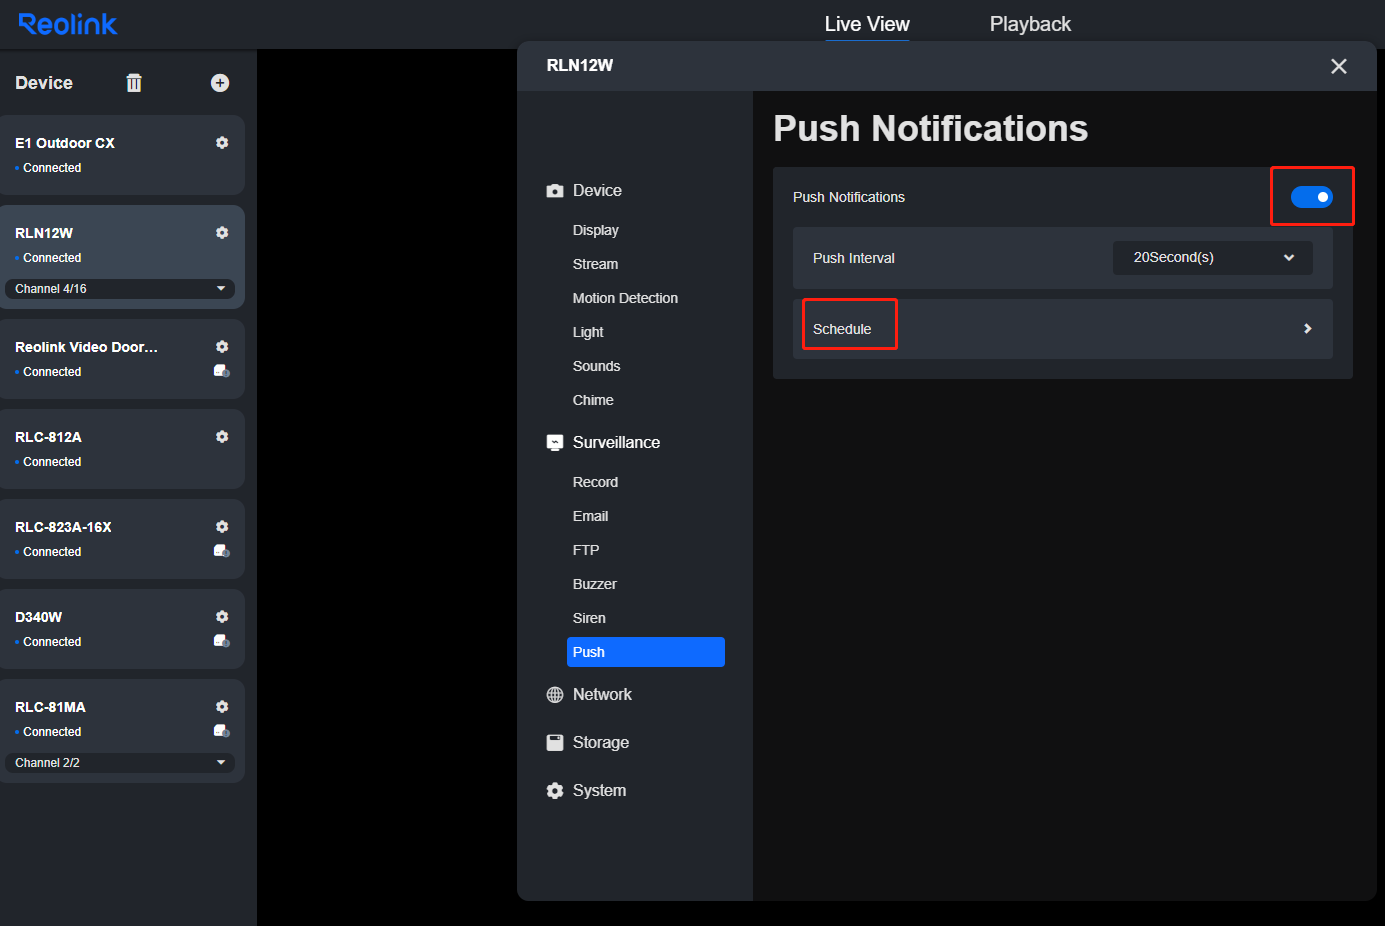Click the globe icon beside Network
Viewport: 1385px width, 926px height.
(x=555, y=695)
